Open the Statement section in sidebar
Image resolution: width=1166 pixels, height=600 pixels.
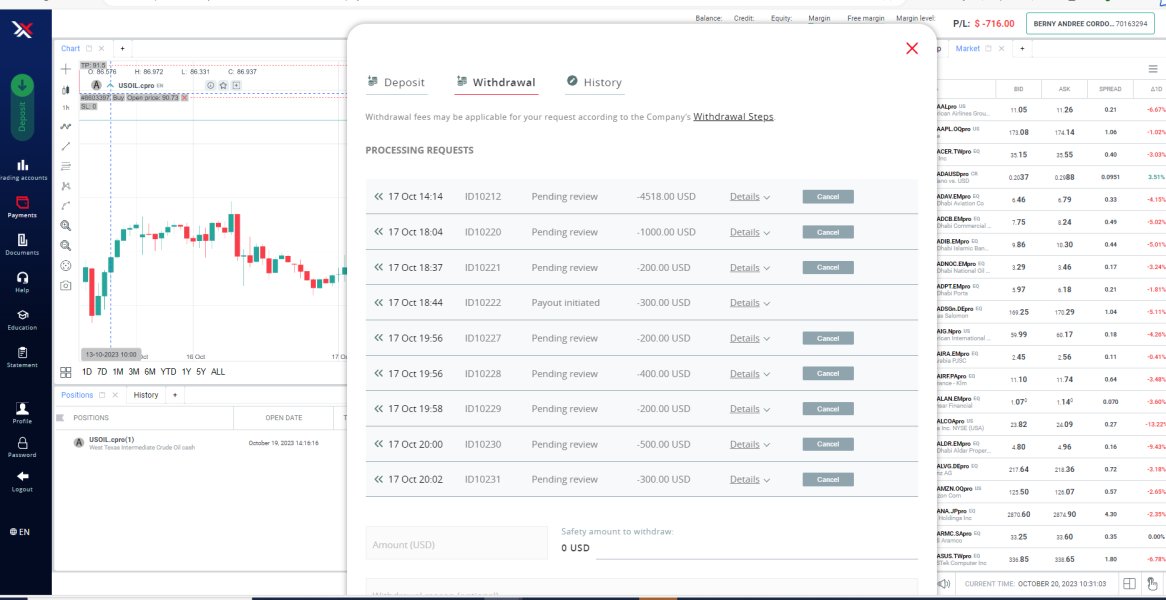pos(22,357)
